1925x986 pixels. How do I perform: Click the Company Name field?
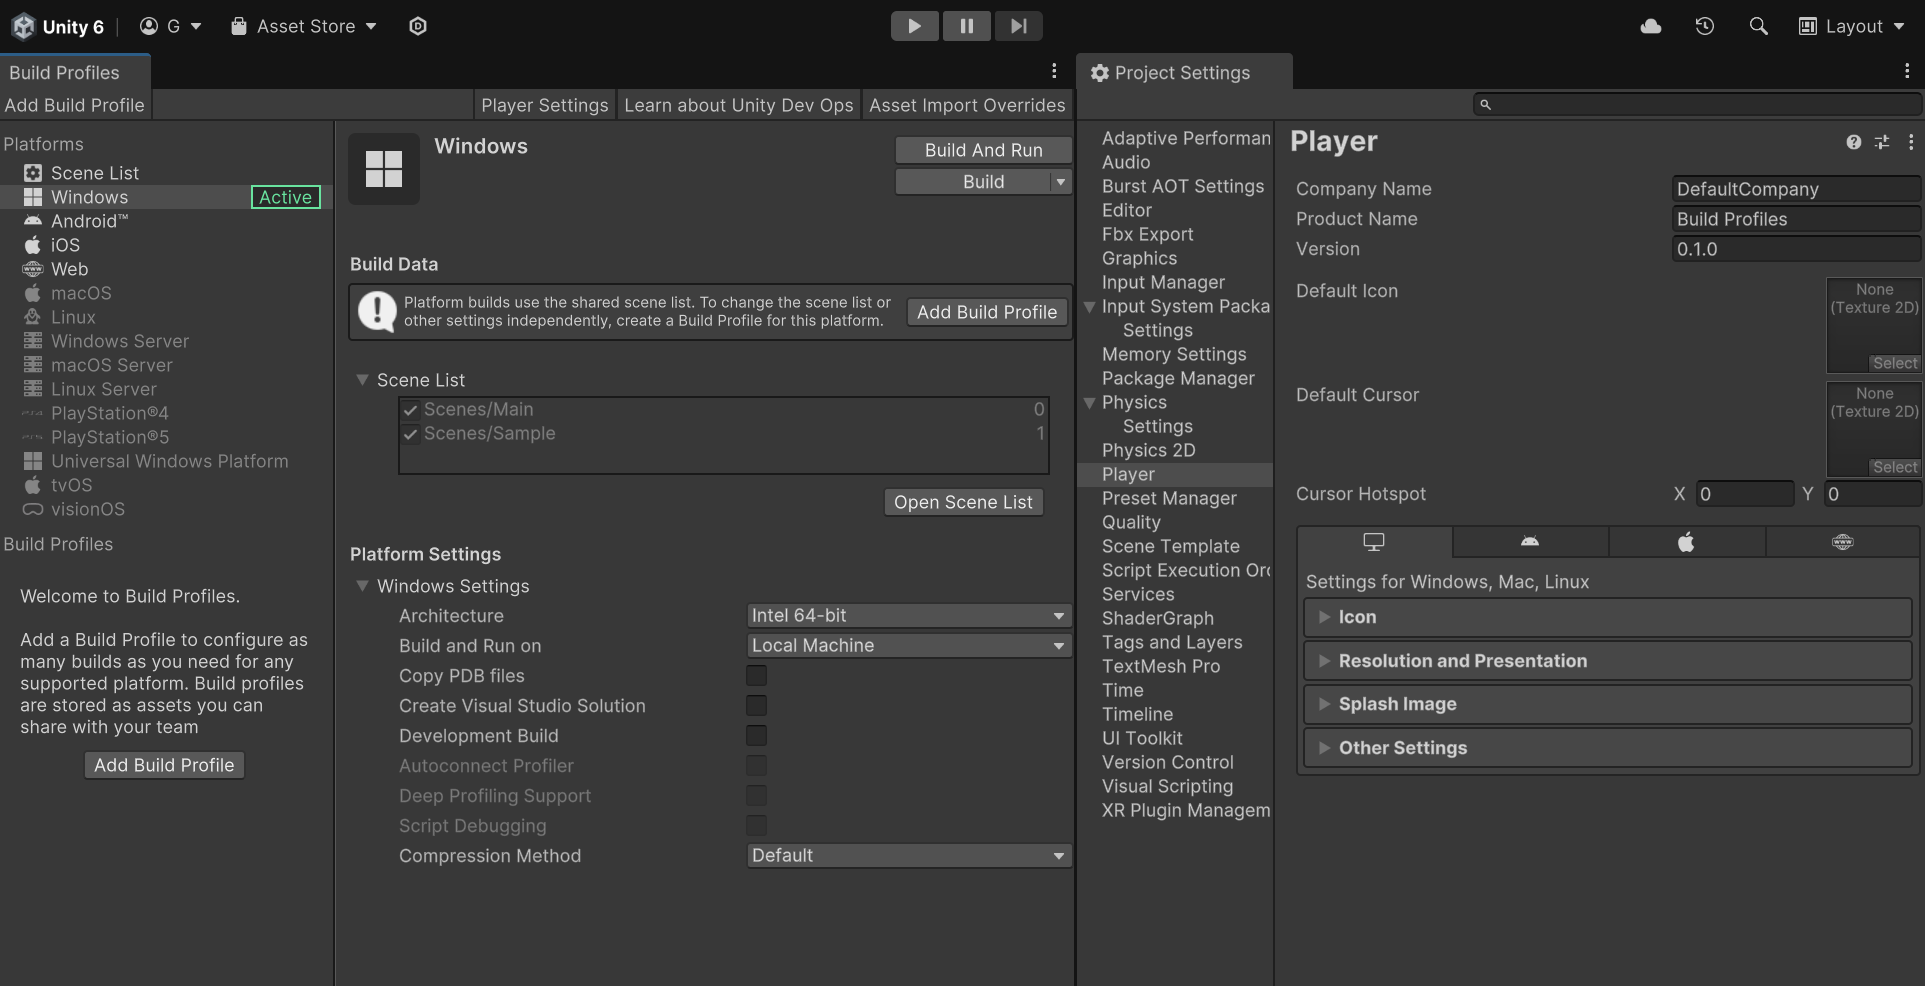coord(1797,189)
